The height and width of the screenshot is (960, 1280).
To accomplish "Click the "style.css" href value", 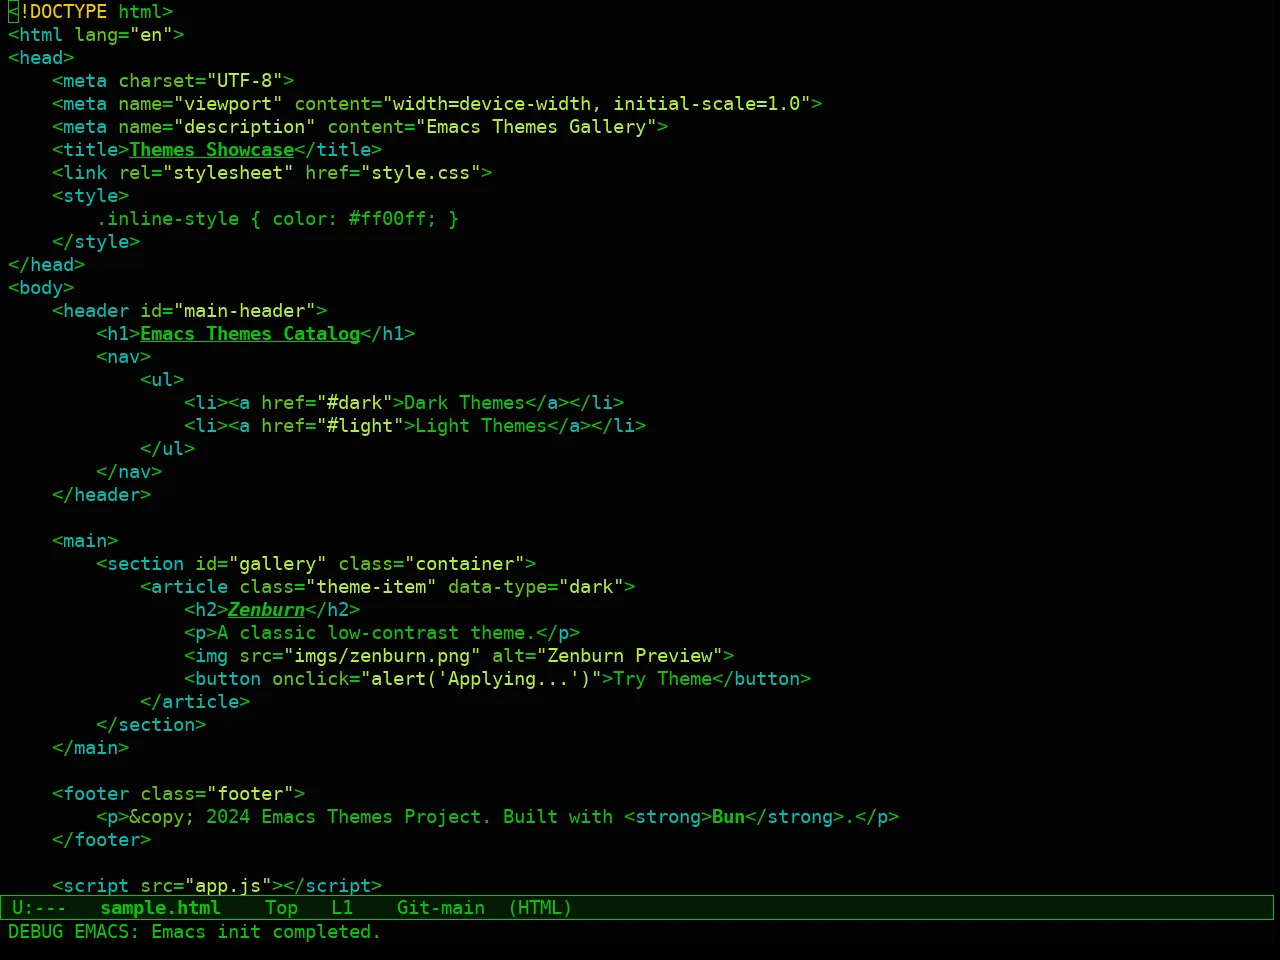I will tap(421, 173).
